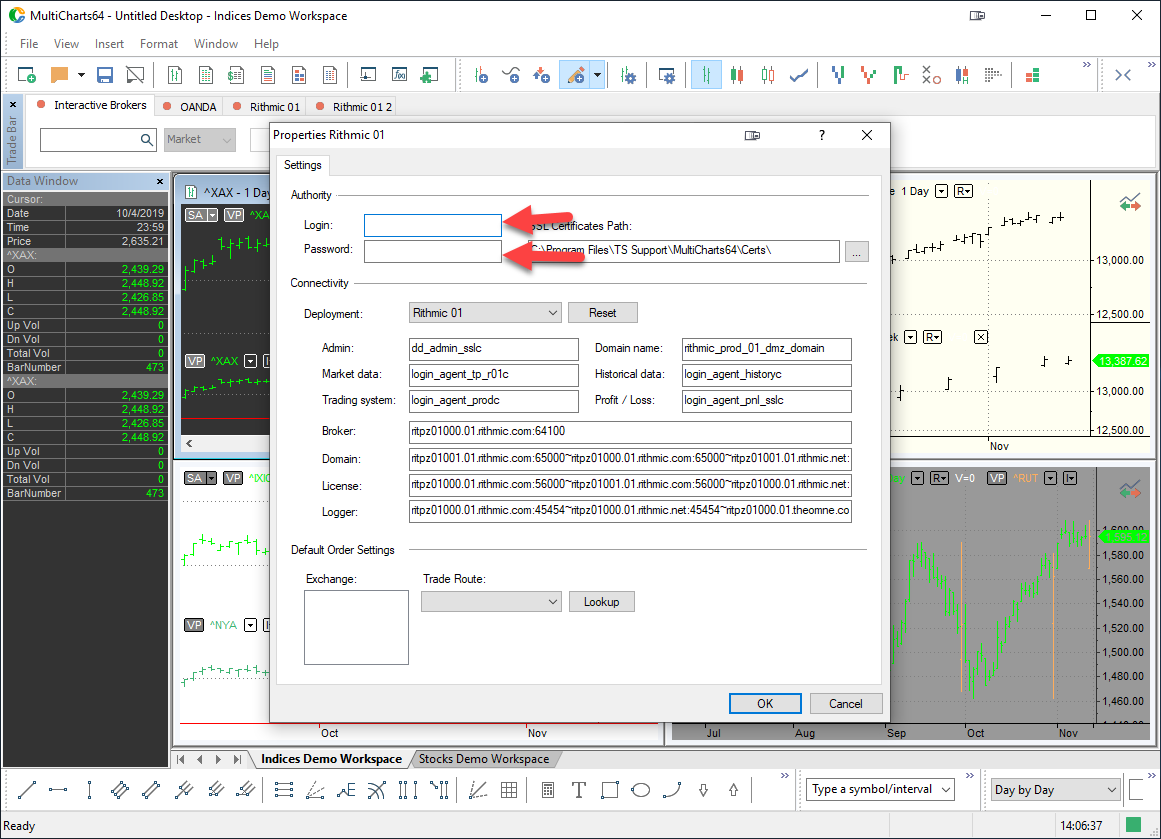Screen dimensions: 1161x839
Task: Toggle the SA button on ^XAX chart
Action: tap(195, 215)
